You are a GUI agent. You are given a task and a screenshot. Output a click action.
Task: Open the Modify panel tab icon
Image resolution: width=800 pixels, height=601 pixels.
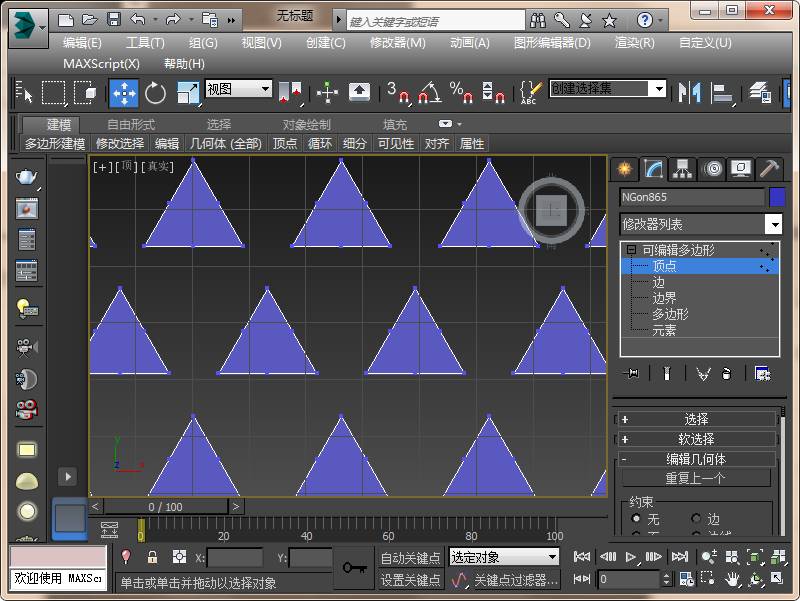point(654,168)
